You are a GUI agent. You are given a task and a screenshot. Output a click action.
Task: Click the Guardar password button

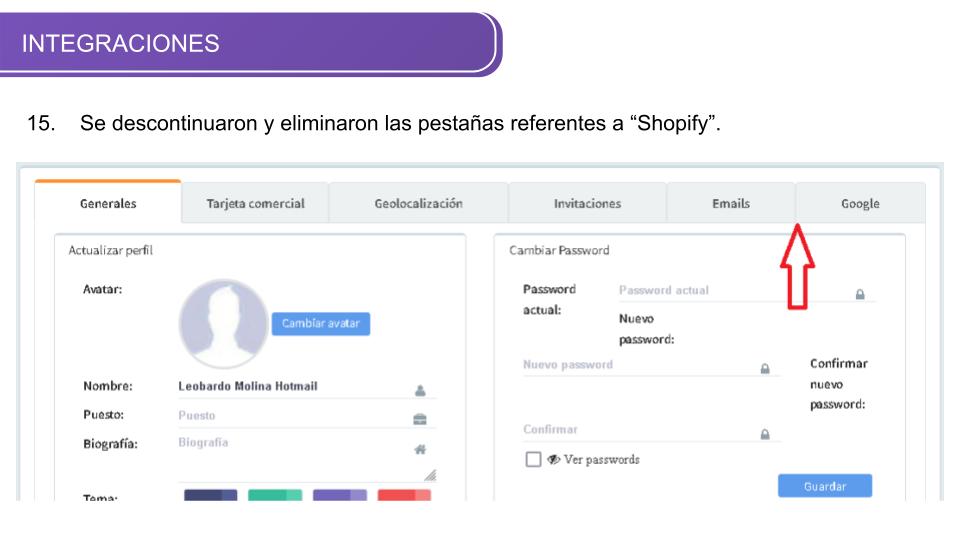point(825,486)
